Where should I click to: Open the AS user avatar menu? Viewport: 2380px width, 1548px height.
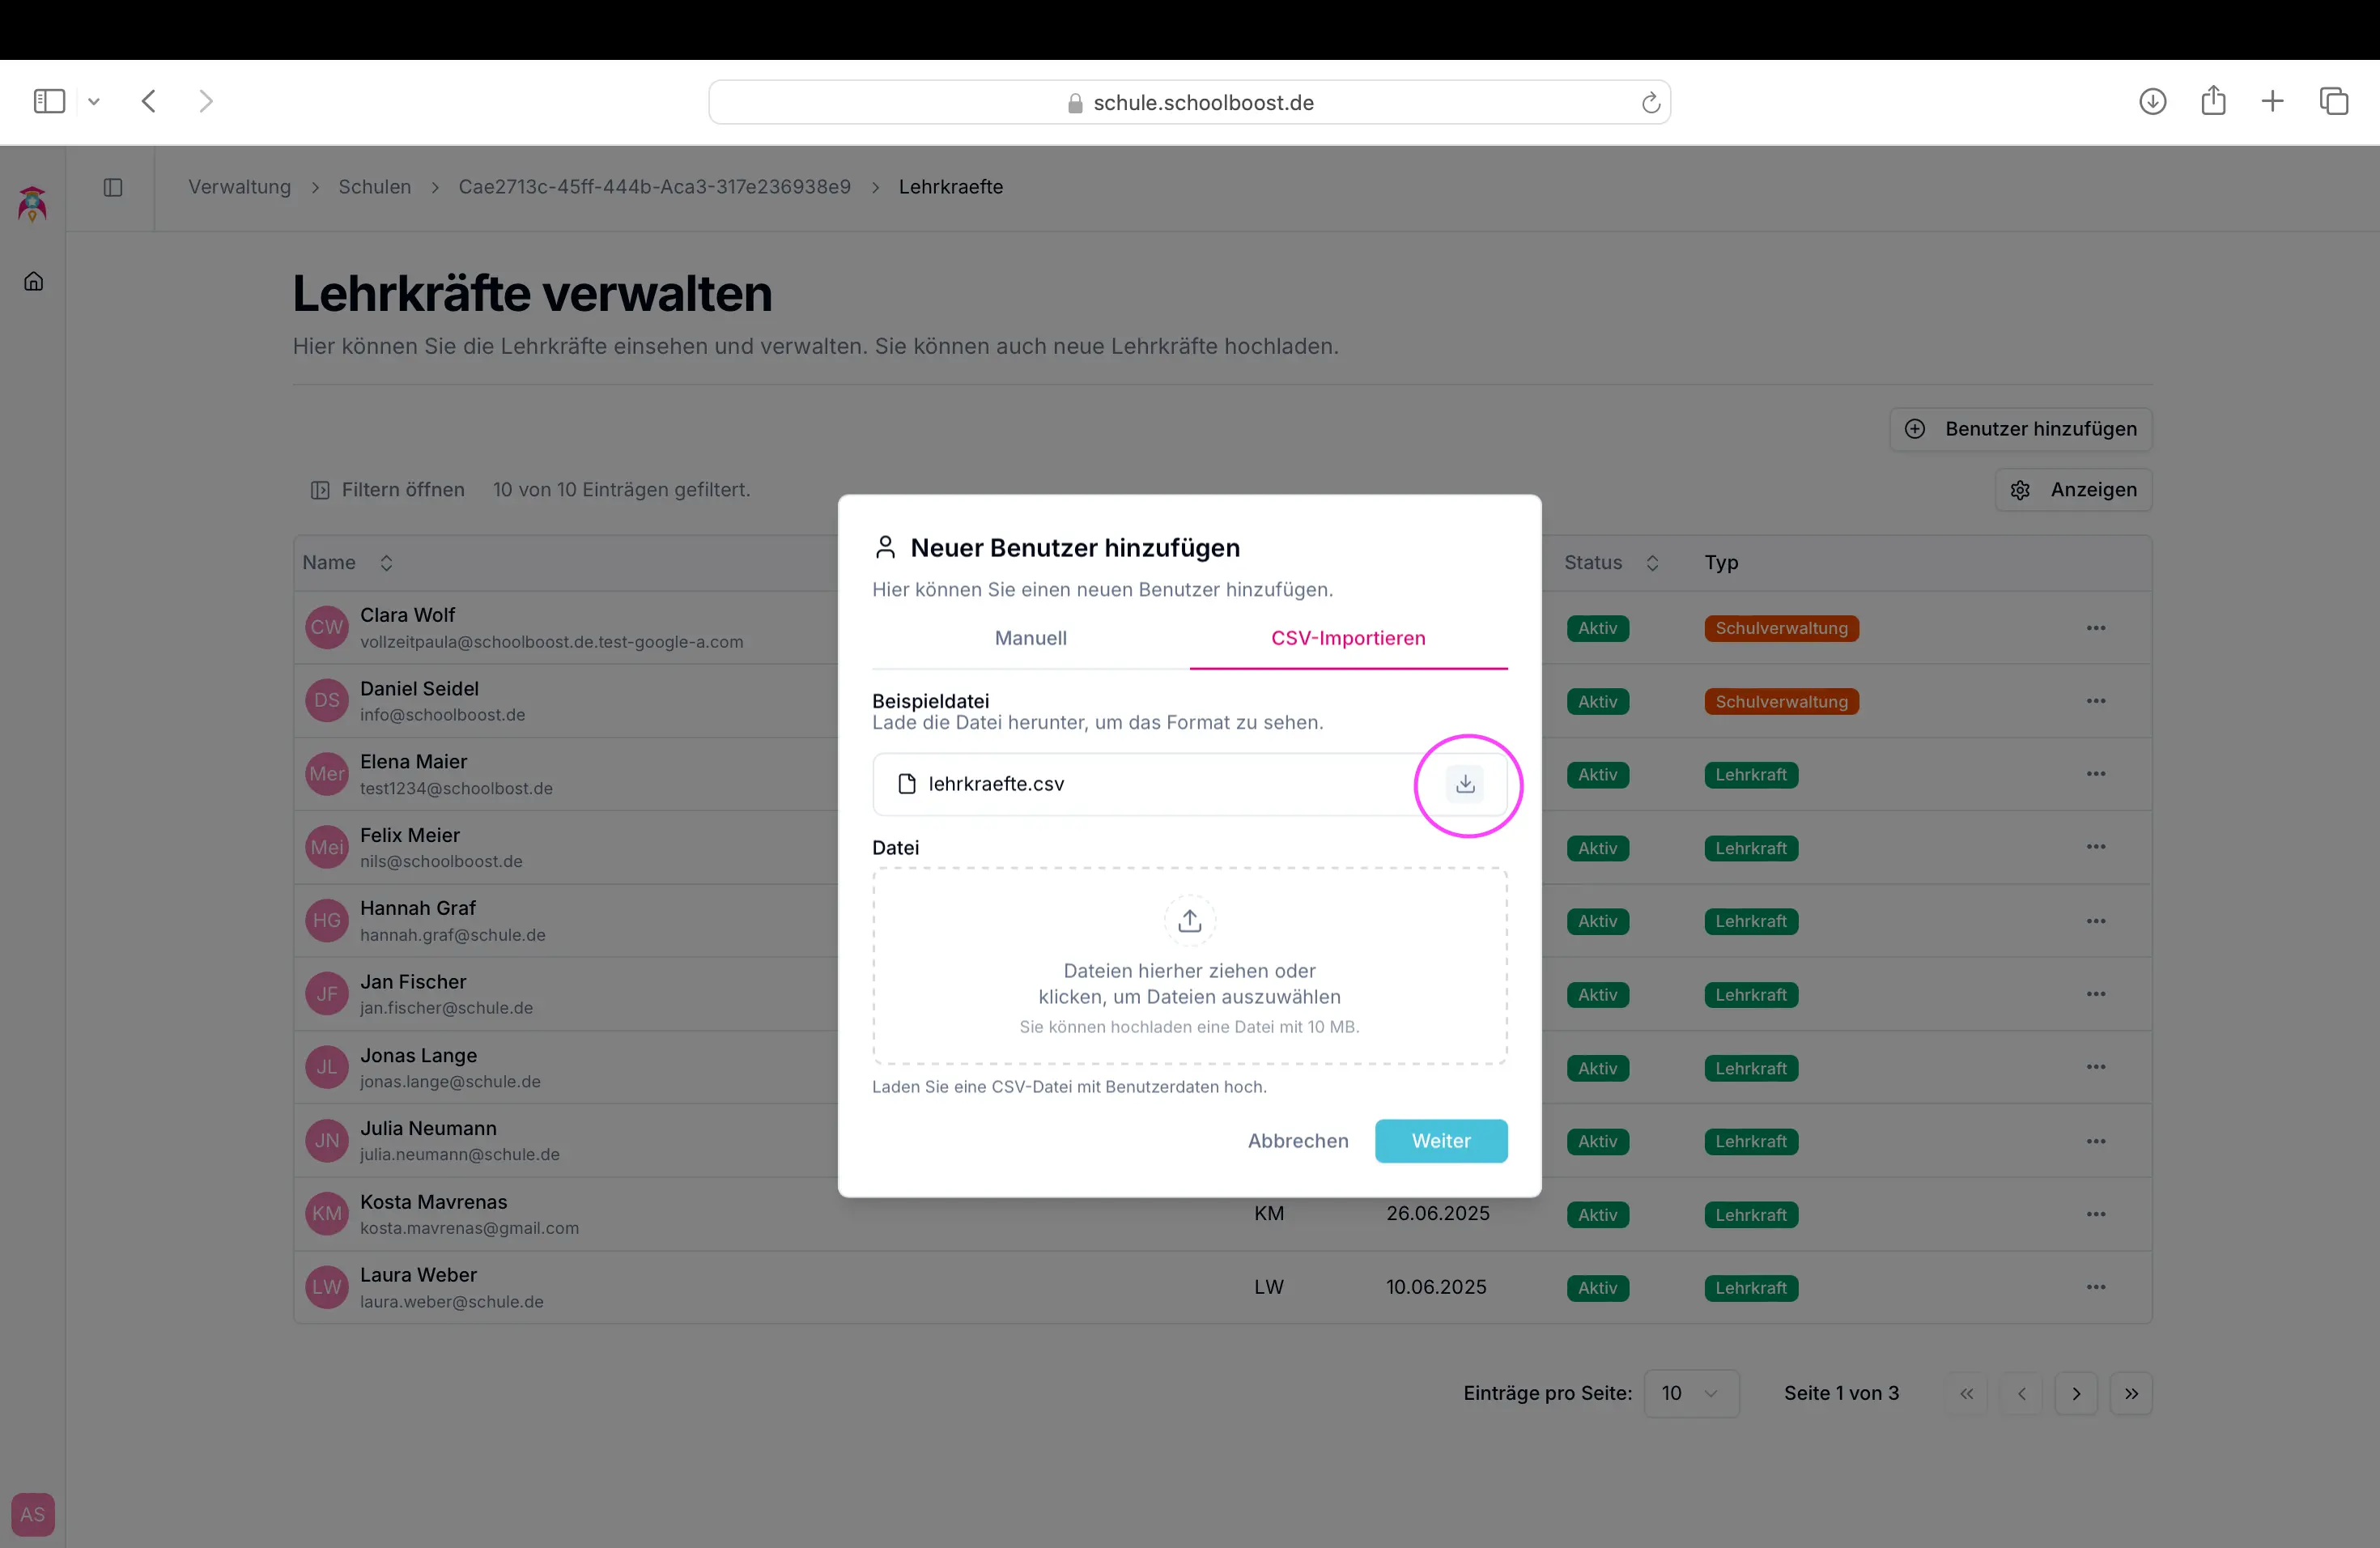33,1514
